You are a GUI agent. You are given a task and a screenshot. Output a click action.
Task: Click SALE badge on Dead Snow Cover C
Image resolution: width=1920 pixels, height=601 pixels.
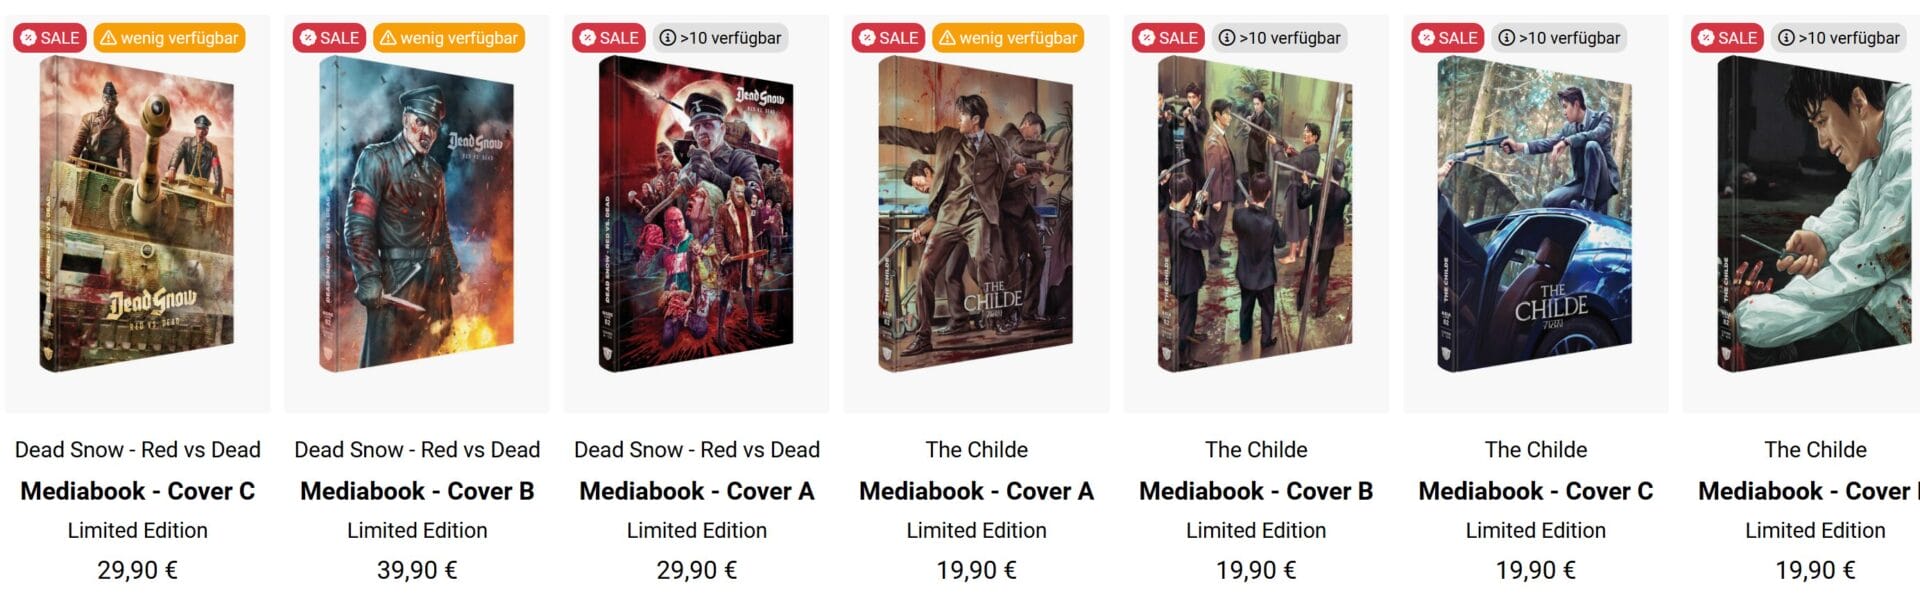click(x=49, y=38)
